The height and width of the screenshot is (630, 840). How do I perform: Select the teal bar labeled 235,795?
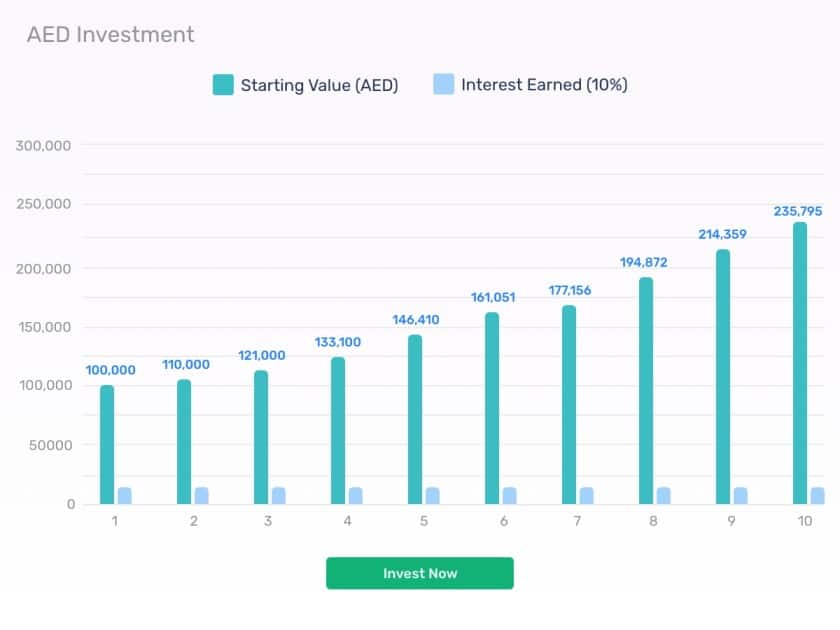pos(800,363)
